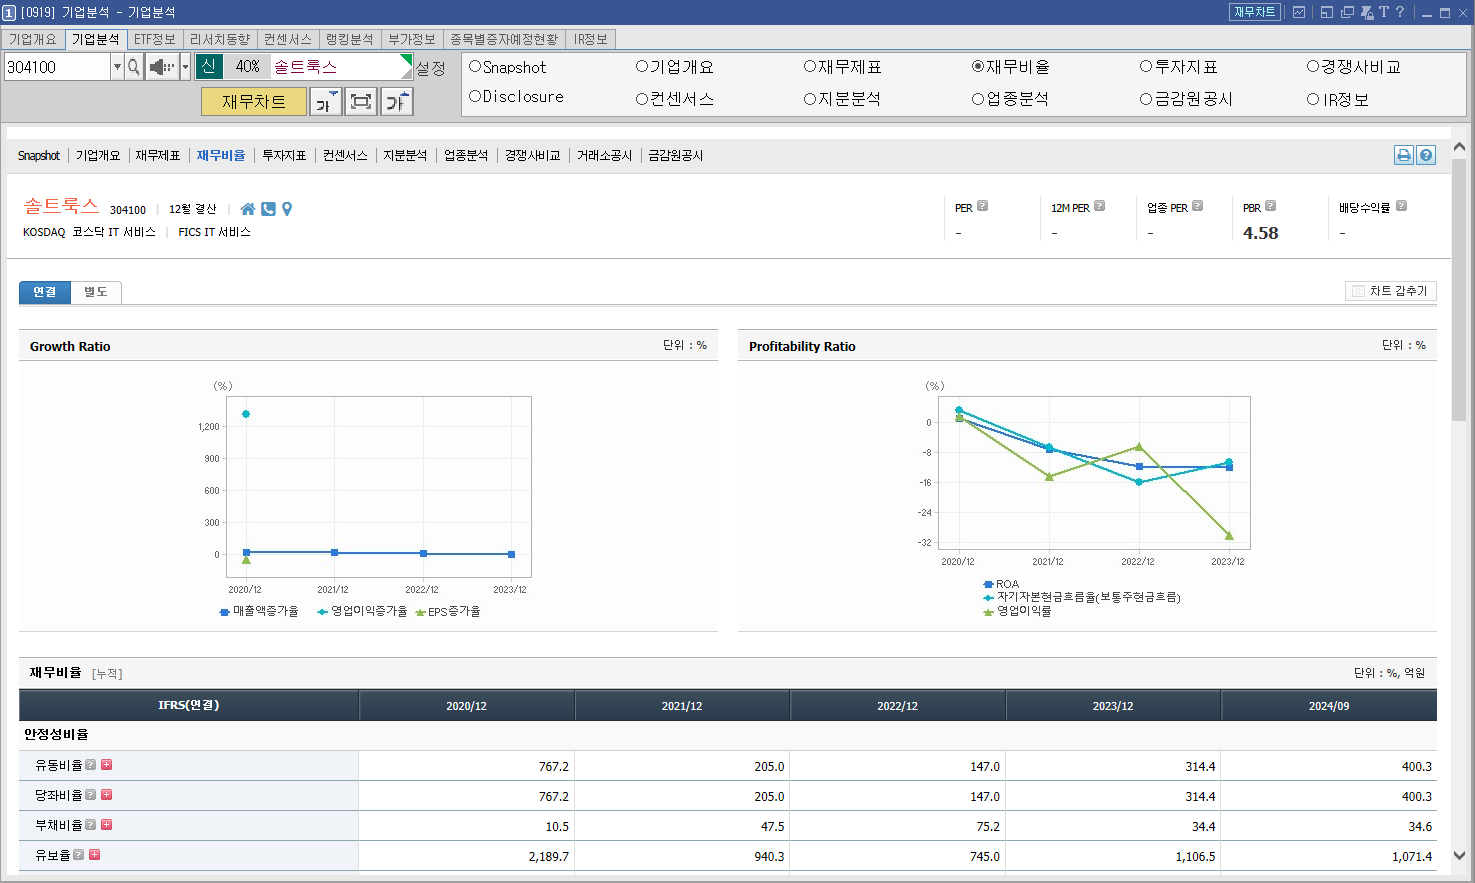
Task: Click the 12M PER help question icon
Action: click(1099, 206)
